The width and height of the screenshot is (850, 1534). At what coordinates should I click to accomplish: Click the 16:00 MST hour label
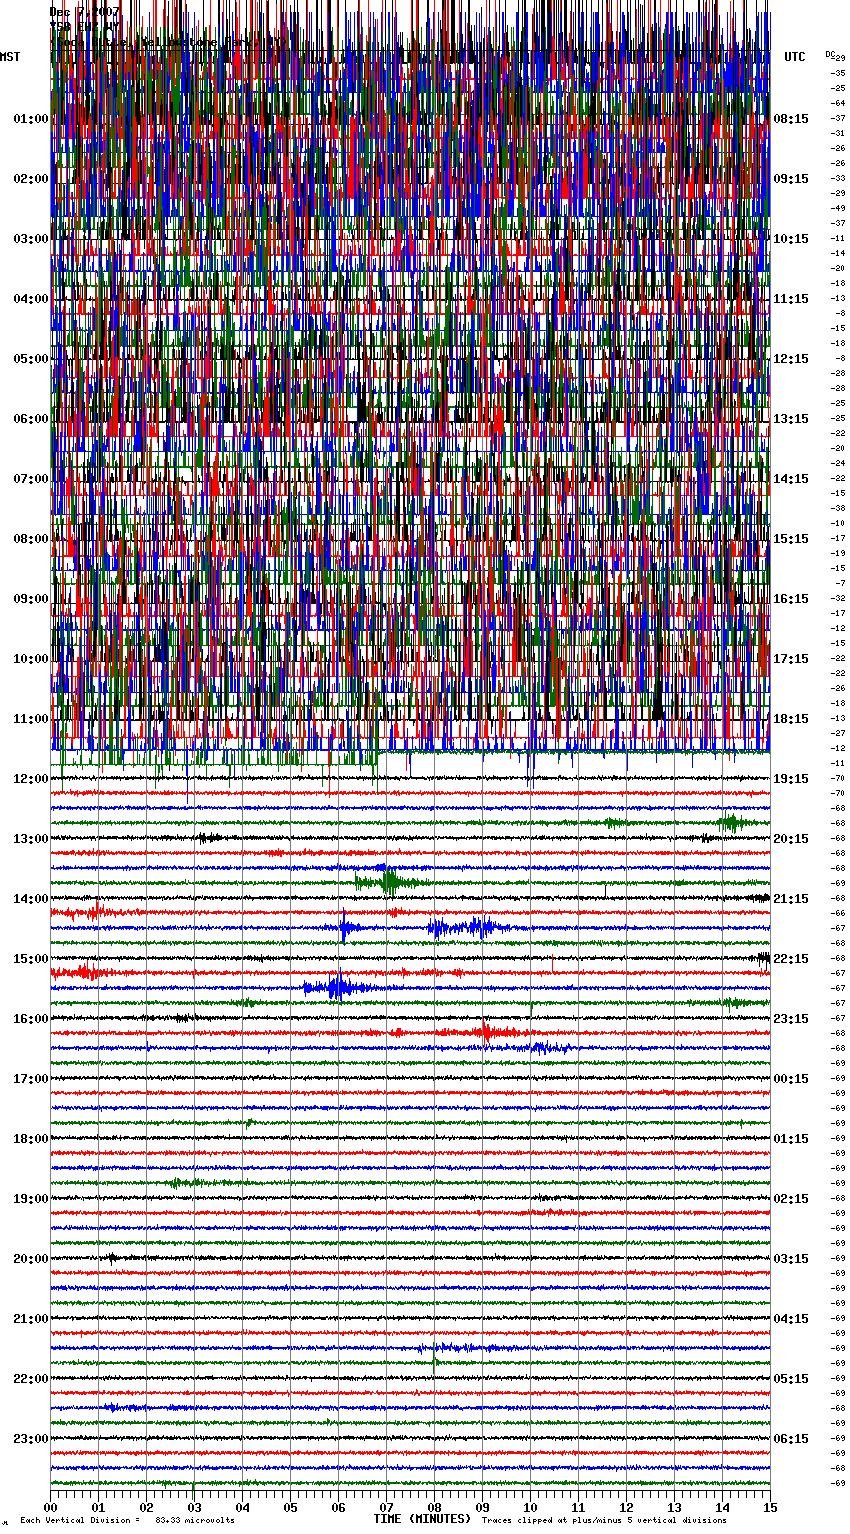click(x=31, y=1019)
